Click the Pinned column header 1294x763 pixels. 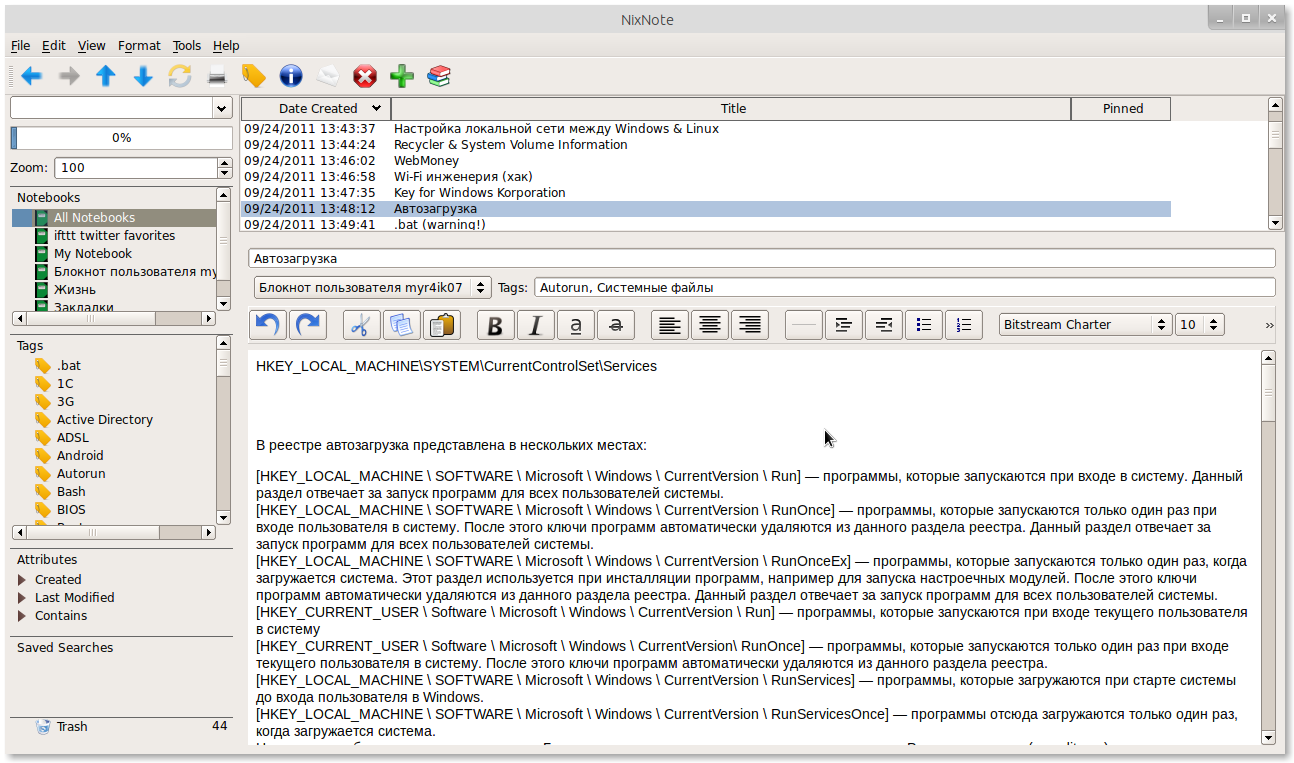(x=1121, y=108)
